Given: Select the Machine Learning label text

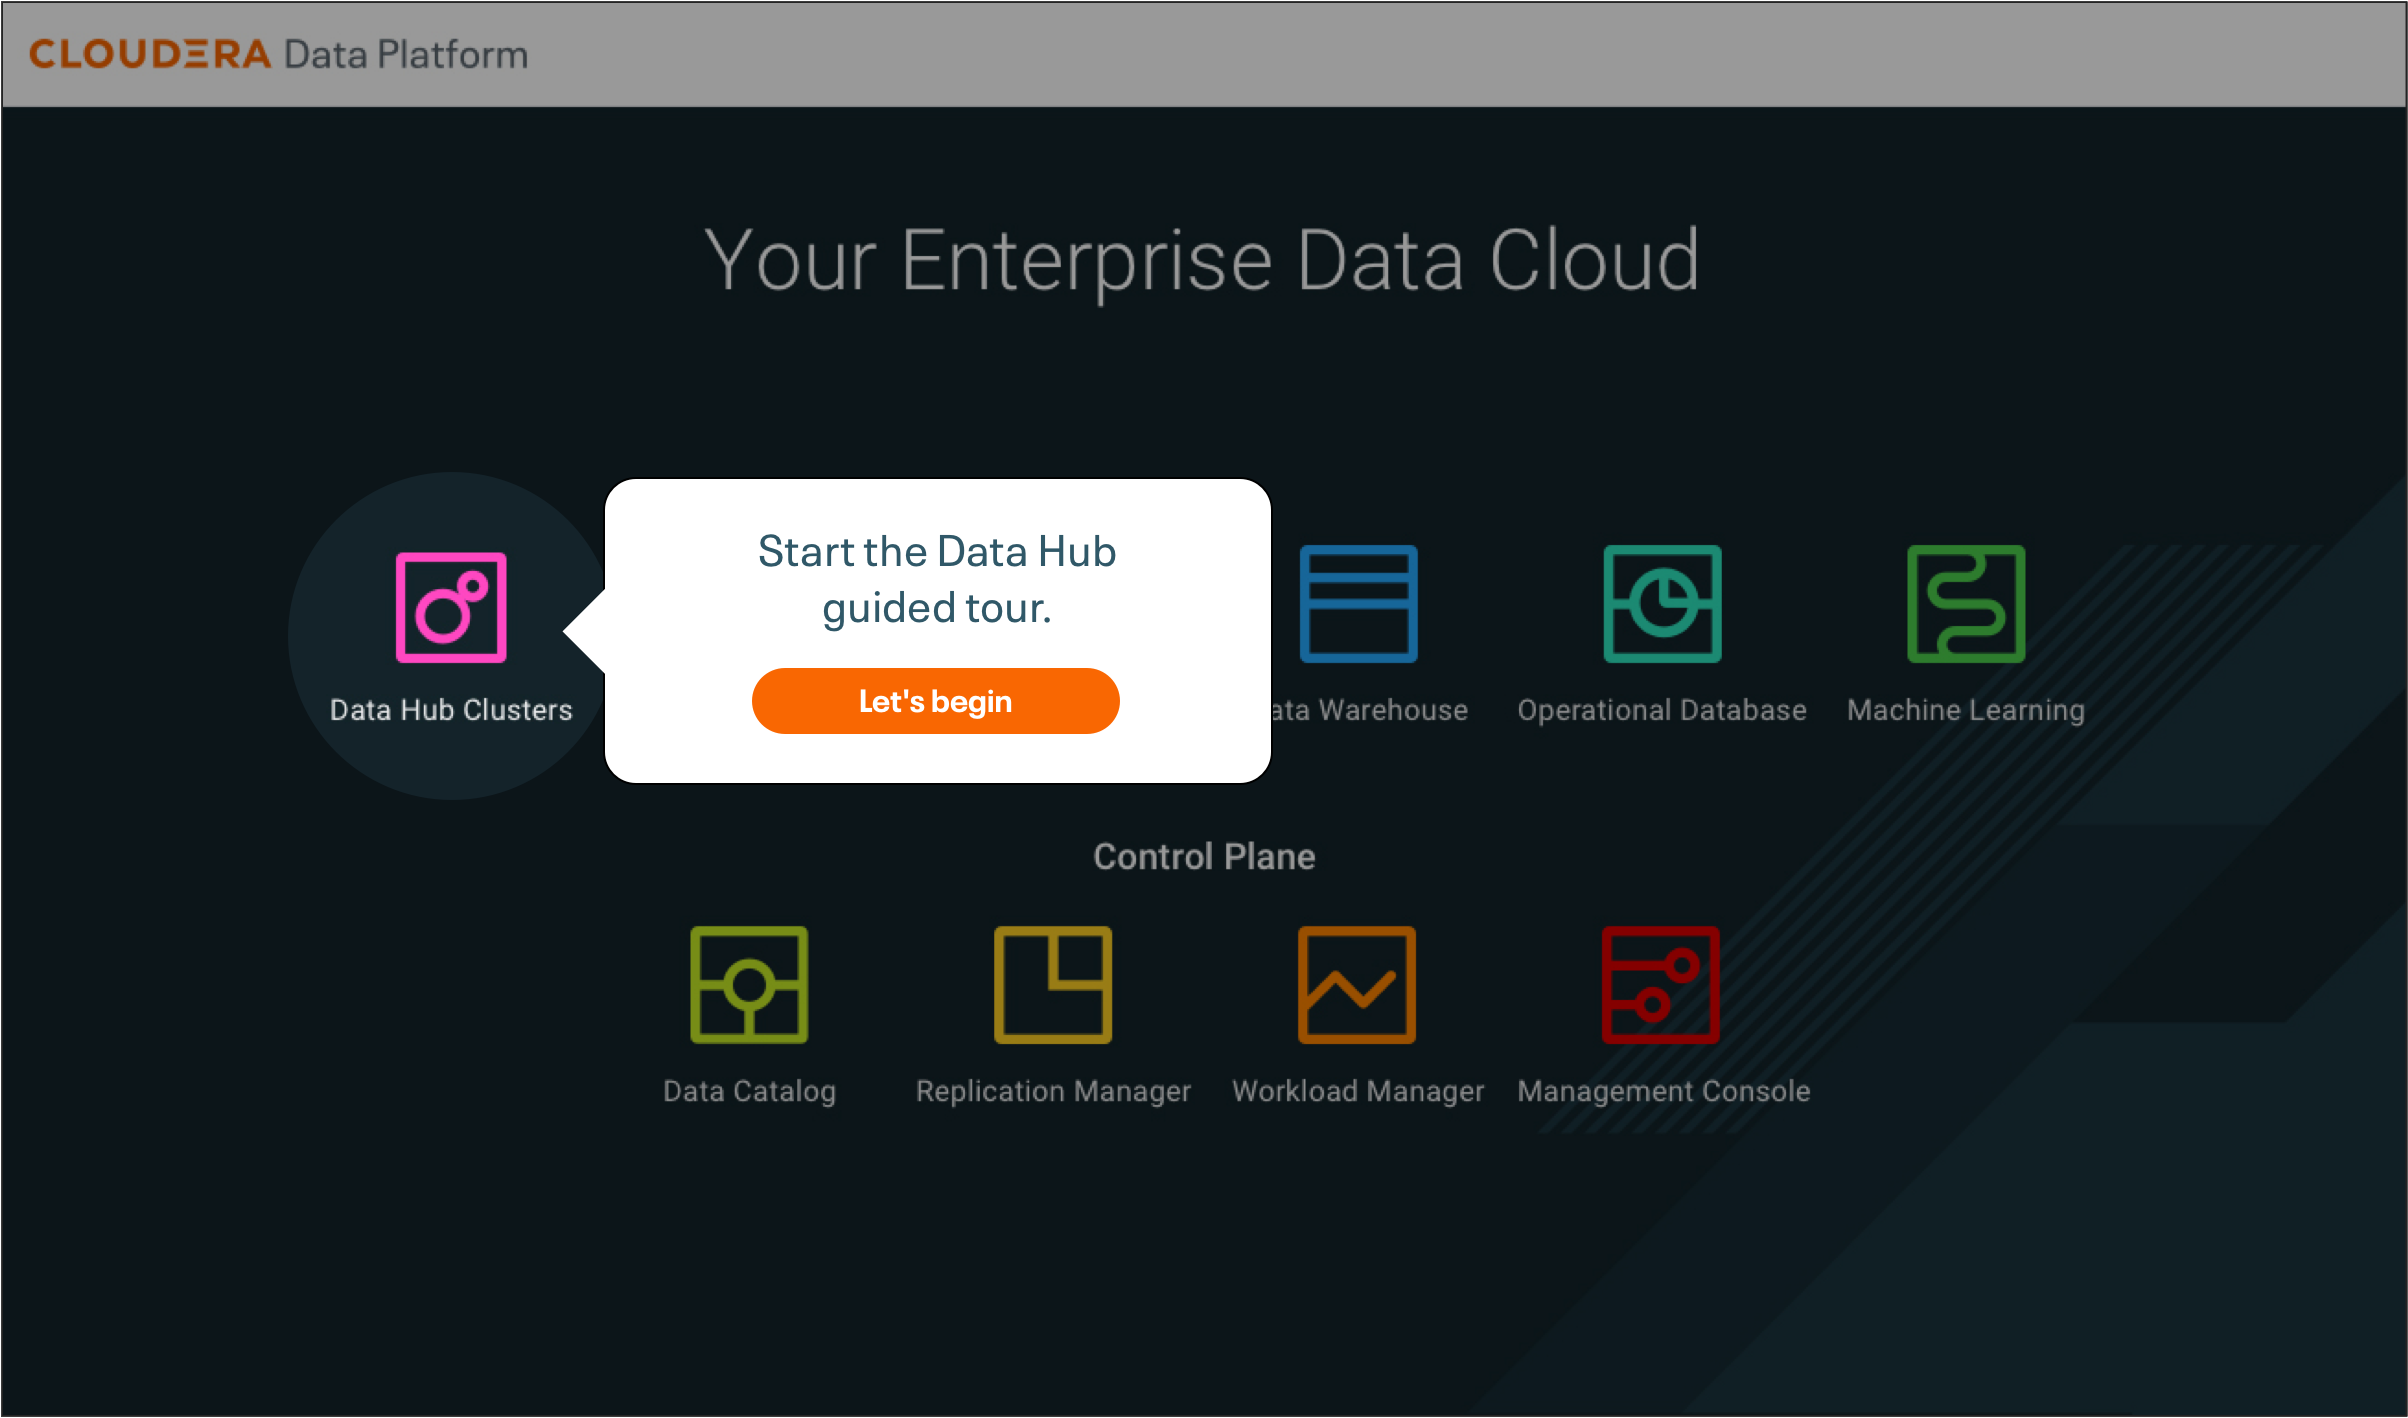Looking at the screenshot, I should [x=1965, y=710].
